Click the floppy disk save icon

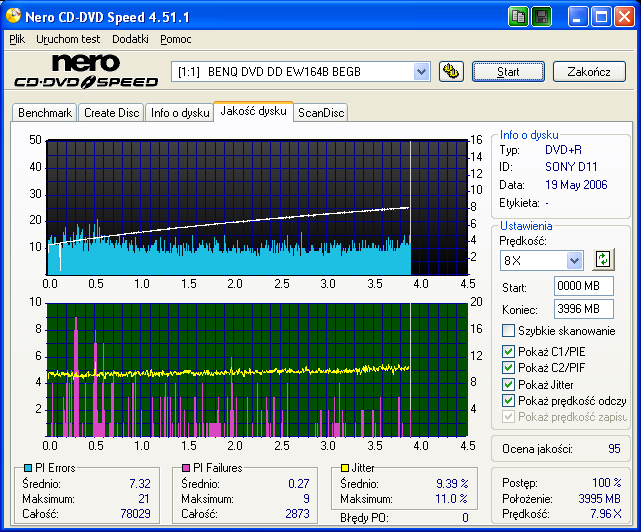(542, 17)
